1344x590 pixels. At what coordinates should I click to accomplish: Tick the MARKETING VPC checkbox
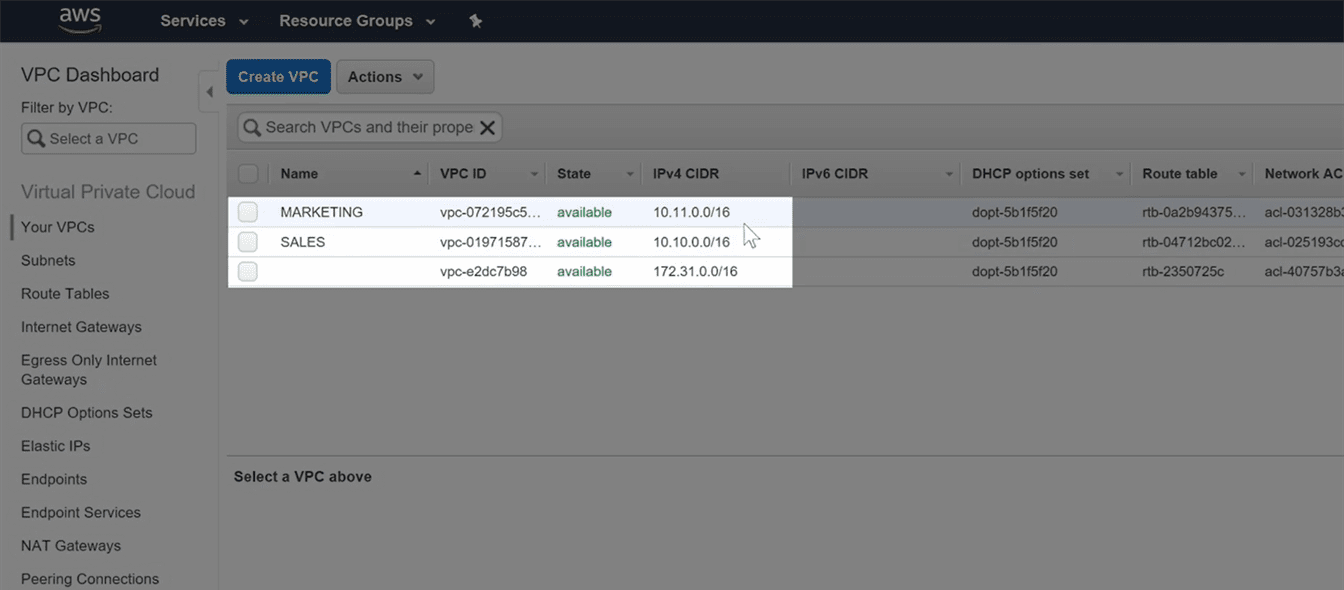[x=248, y=212]
